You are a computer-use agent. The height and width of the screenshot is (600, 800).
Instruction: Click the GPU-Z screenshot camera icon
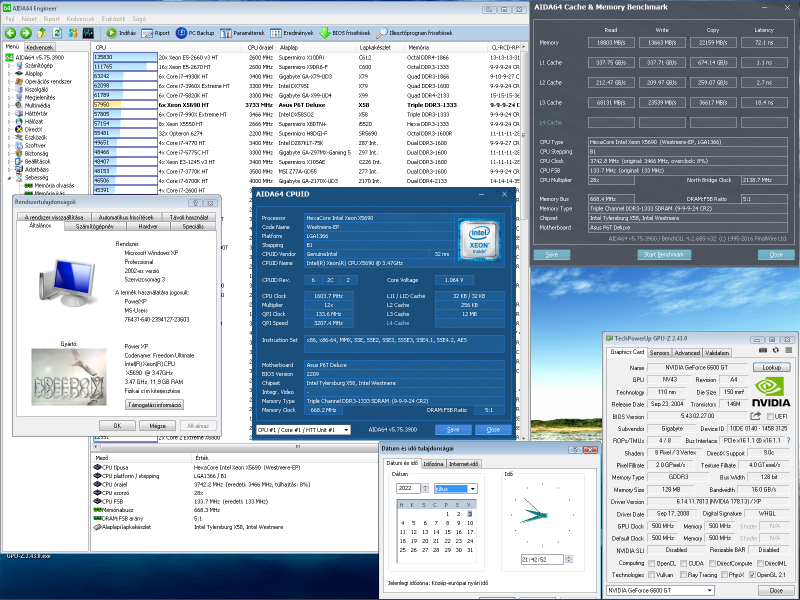click(x=763, y=351)
